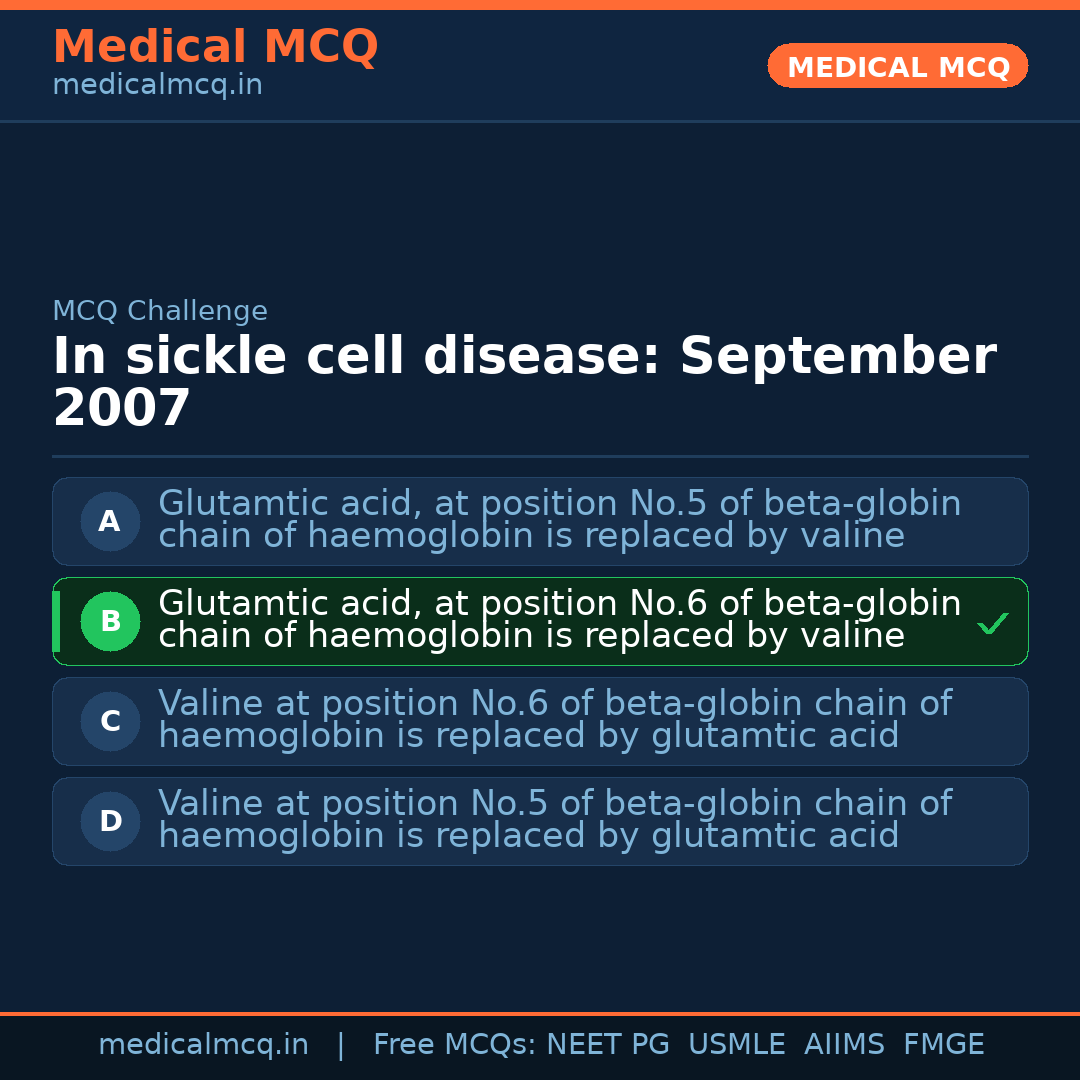Select option A answer text about position No.5
Screen dimensions: 1080x1080
pos(559,520)
